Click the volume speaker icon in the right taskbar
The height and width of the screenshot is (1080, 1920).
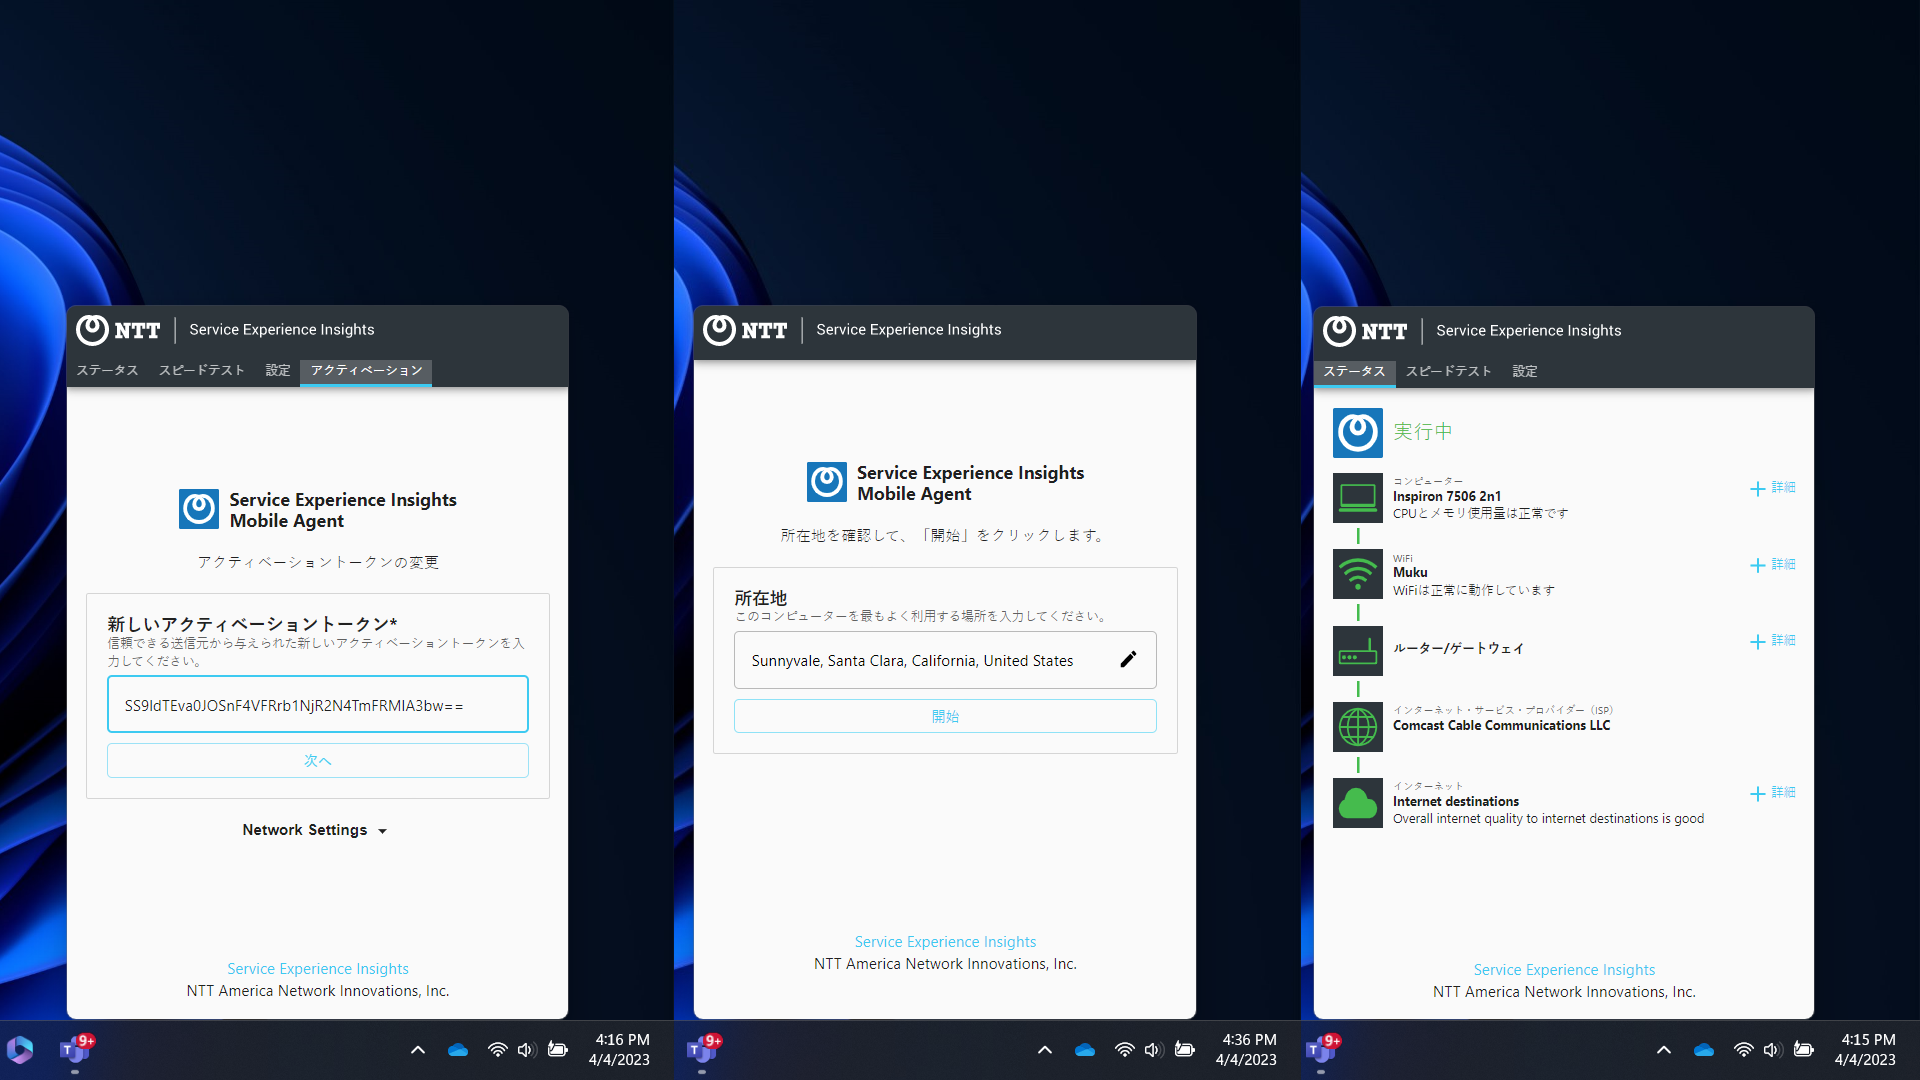[1773, 1050]
